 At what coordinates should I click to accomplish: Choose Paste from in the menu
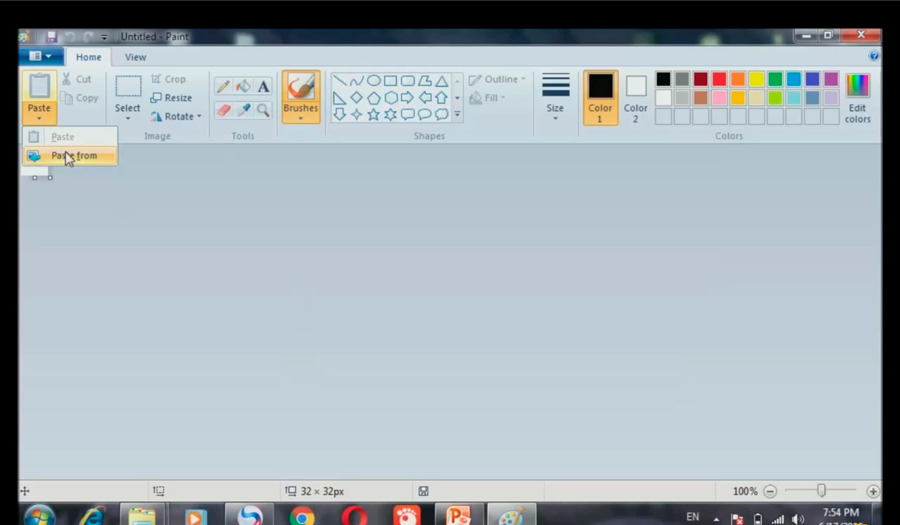pyautogui.click(x=70, y=155)
